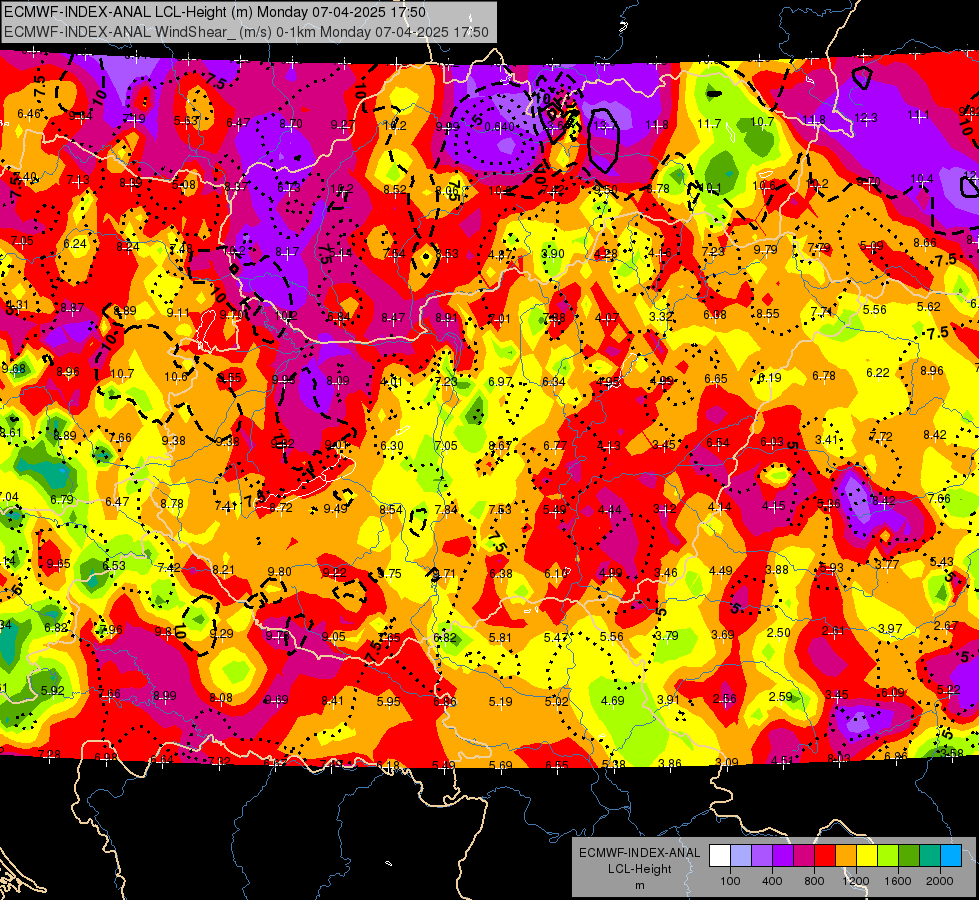Click the legend tick label 100

[x=730, y=881]
